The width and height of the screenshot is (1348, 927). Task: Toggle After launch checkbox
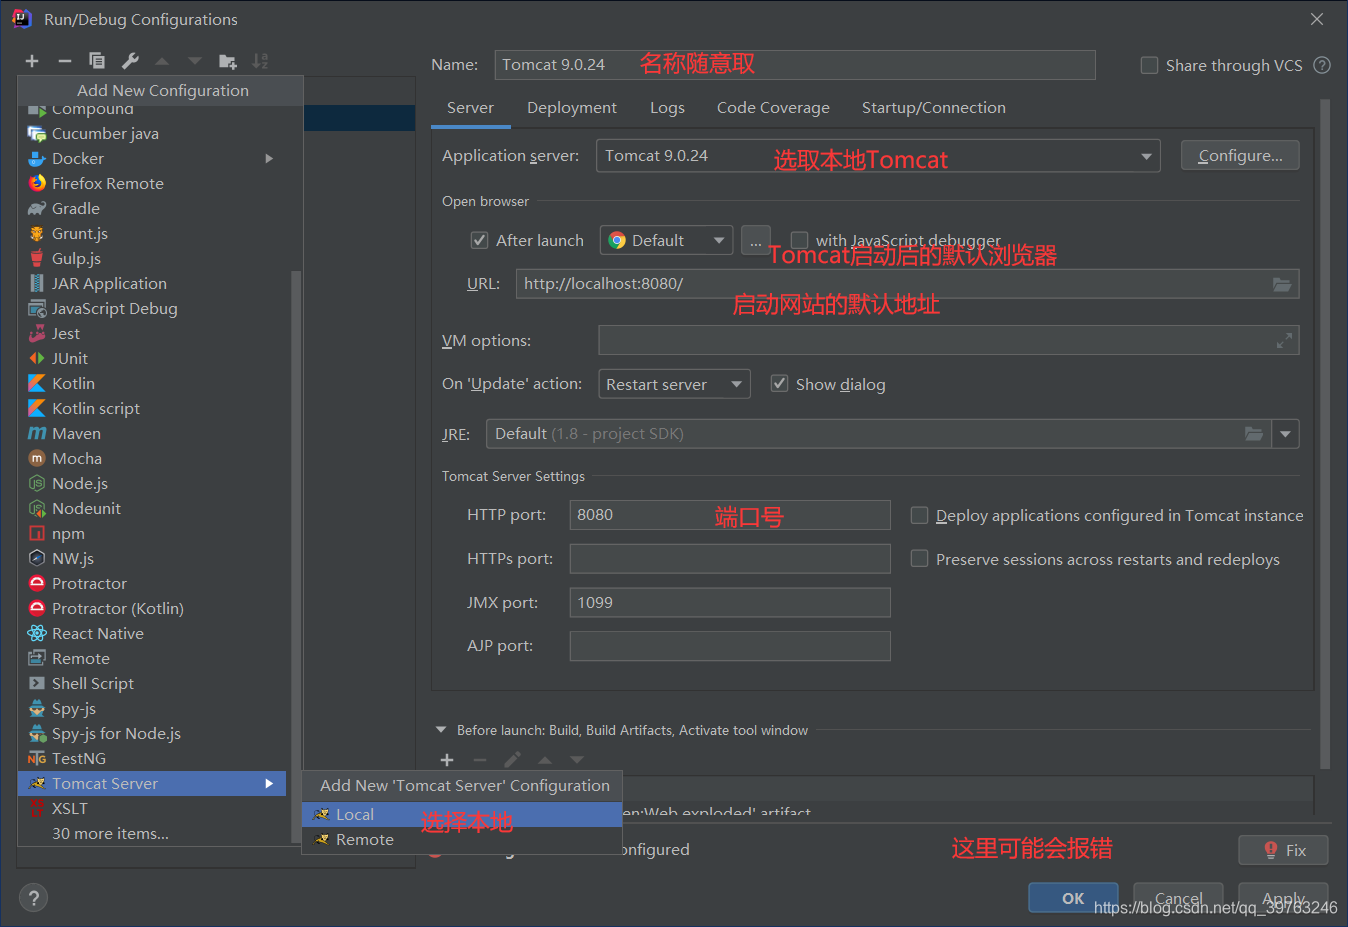point(479,240)
